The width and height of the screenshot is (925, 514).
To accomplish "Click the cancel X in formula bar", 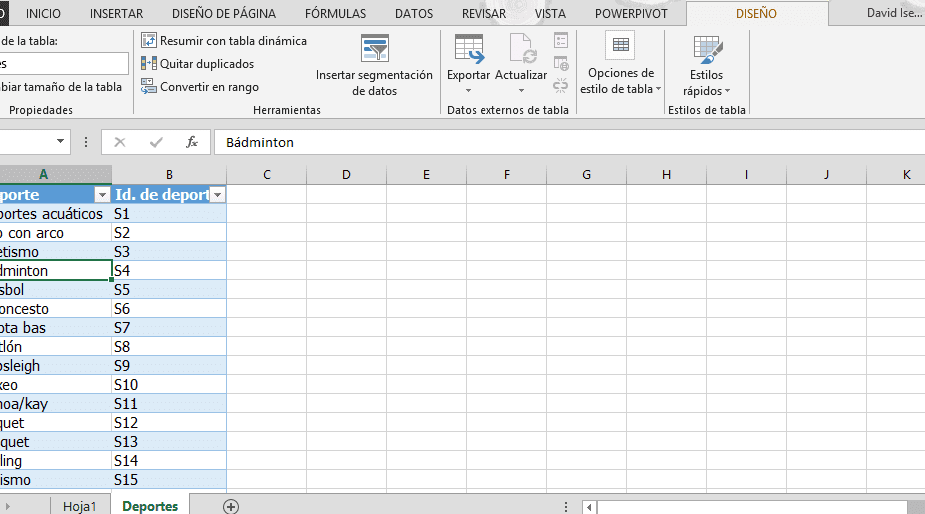I will 120,142.
